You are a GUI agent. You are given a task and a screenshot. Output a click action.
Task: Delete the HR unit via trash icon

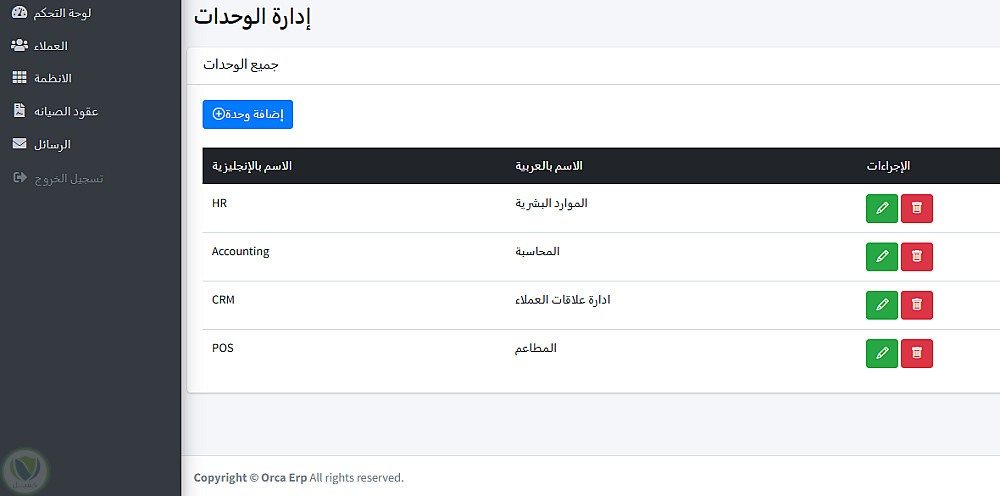tap(916, 208)
